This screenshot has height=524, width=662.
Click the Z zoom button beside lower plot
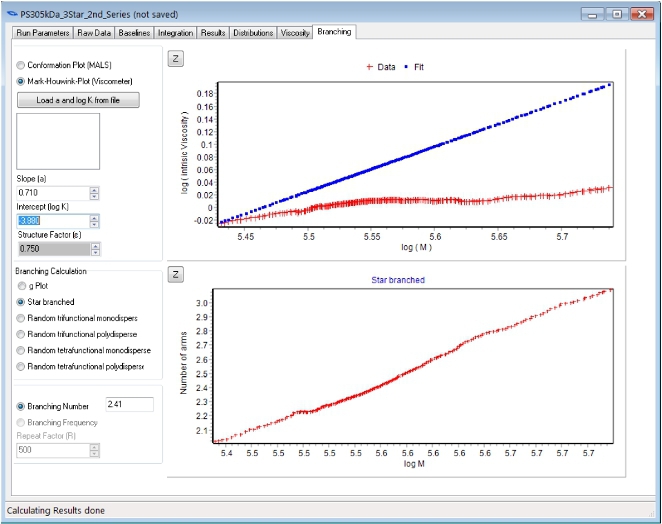[175, 274]
